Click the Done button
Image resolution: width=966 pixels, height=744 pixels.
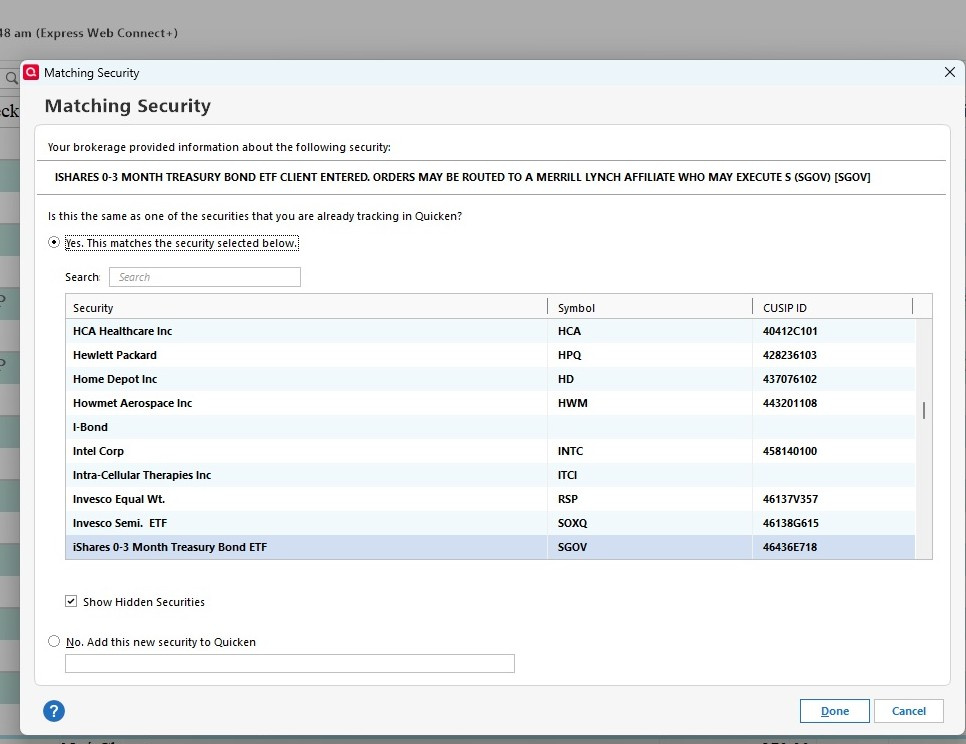[x=834, y=711]
